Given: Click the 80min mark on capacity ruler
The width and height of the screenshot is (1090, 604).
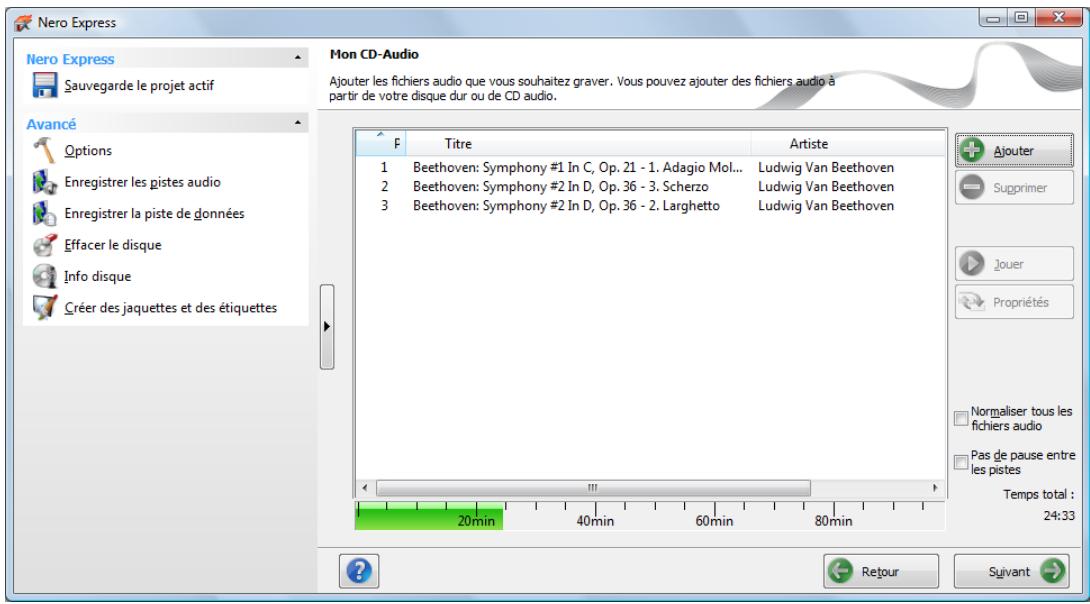Looking at the screenshot, I should (x=833, y=521).
